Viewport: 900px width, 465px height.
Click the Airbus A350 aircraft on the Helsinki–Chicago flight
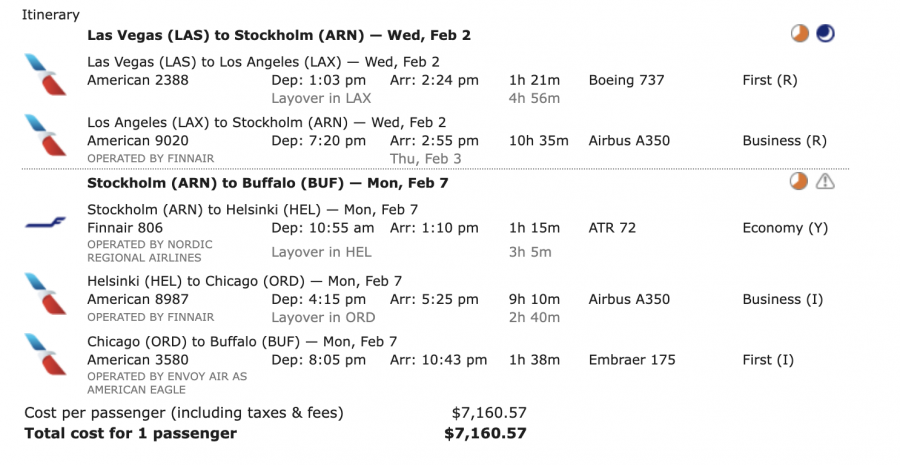pos(629,299)
